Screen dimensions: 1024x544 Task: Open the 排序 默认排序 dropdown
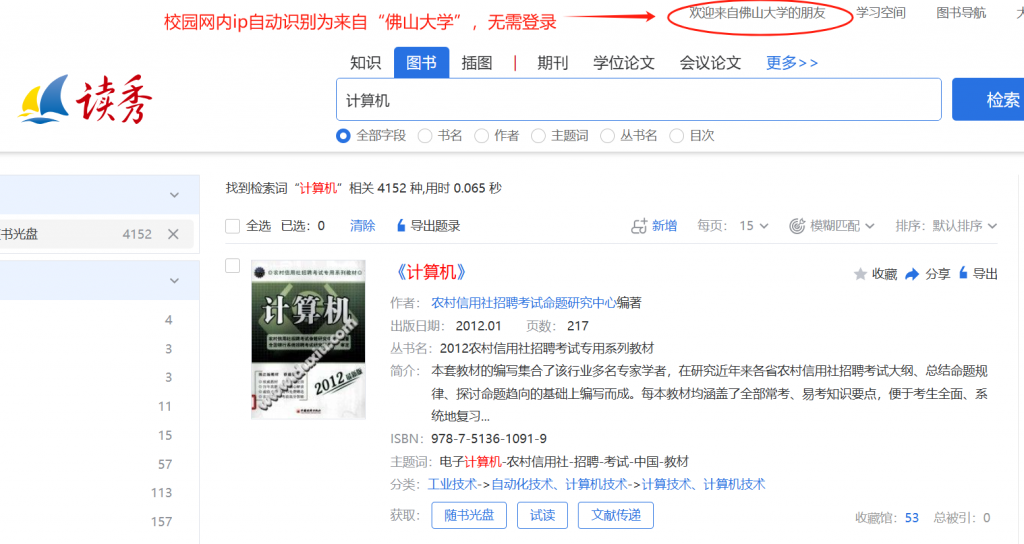pos(965,226)
